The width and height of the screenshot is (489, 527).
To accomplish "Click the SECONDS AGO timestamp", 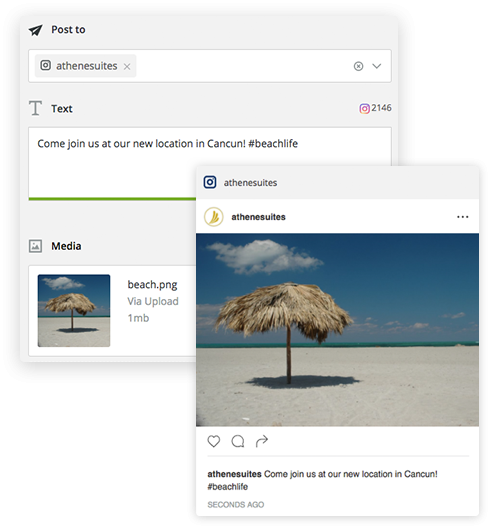I will (x=236, y=504).
